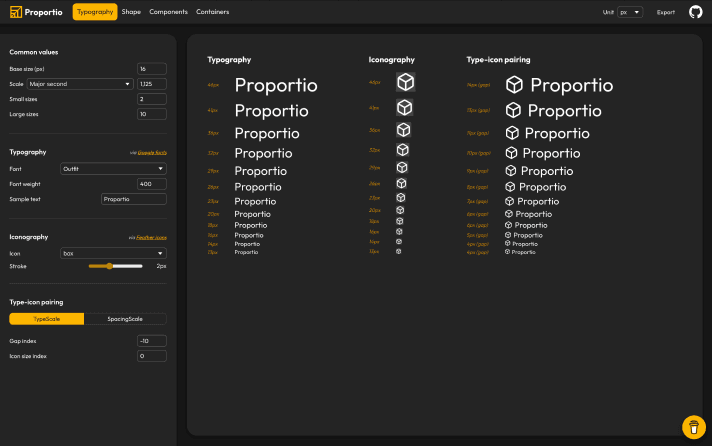Click the Export button
Viewport: 712px width, 446px height.
pyautogui.click(x=666, y=12)
